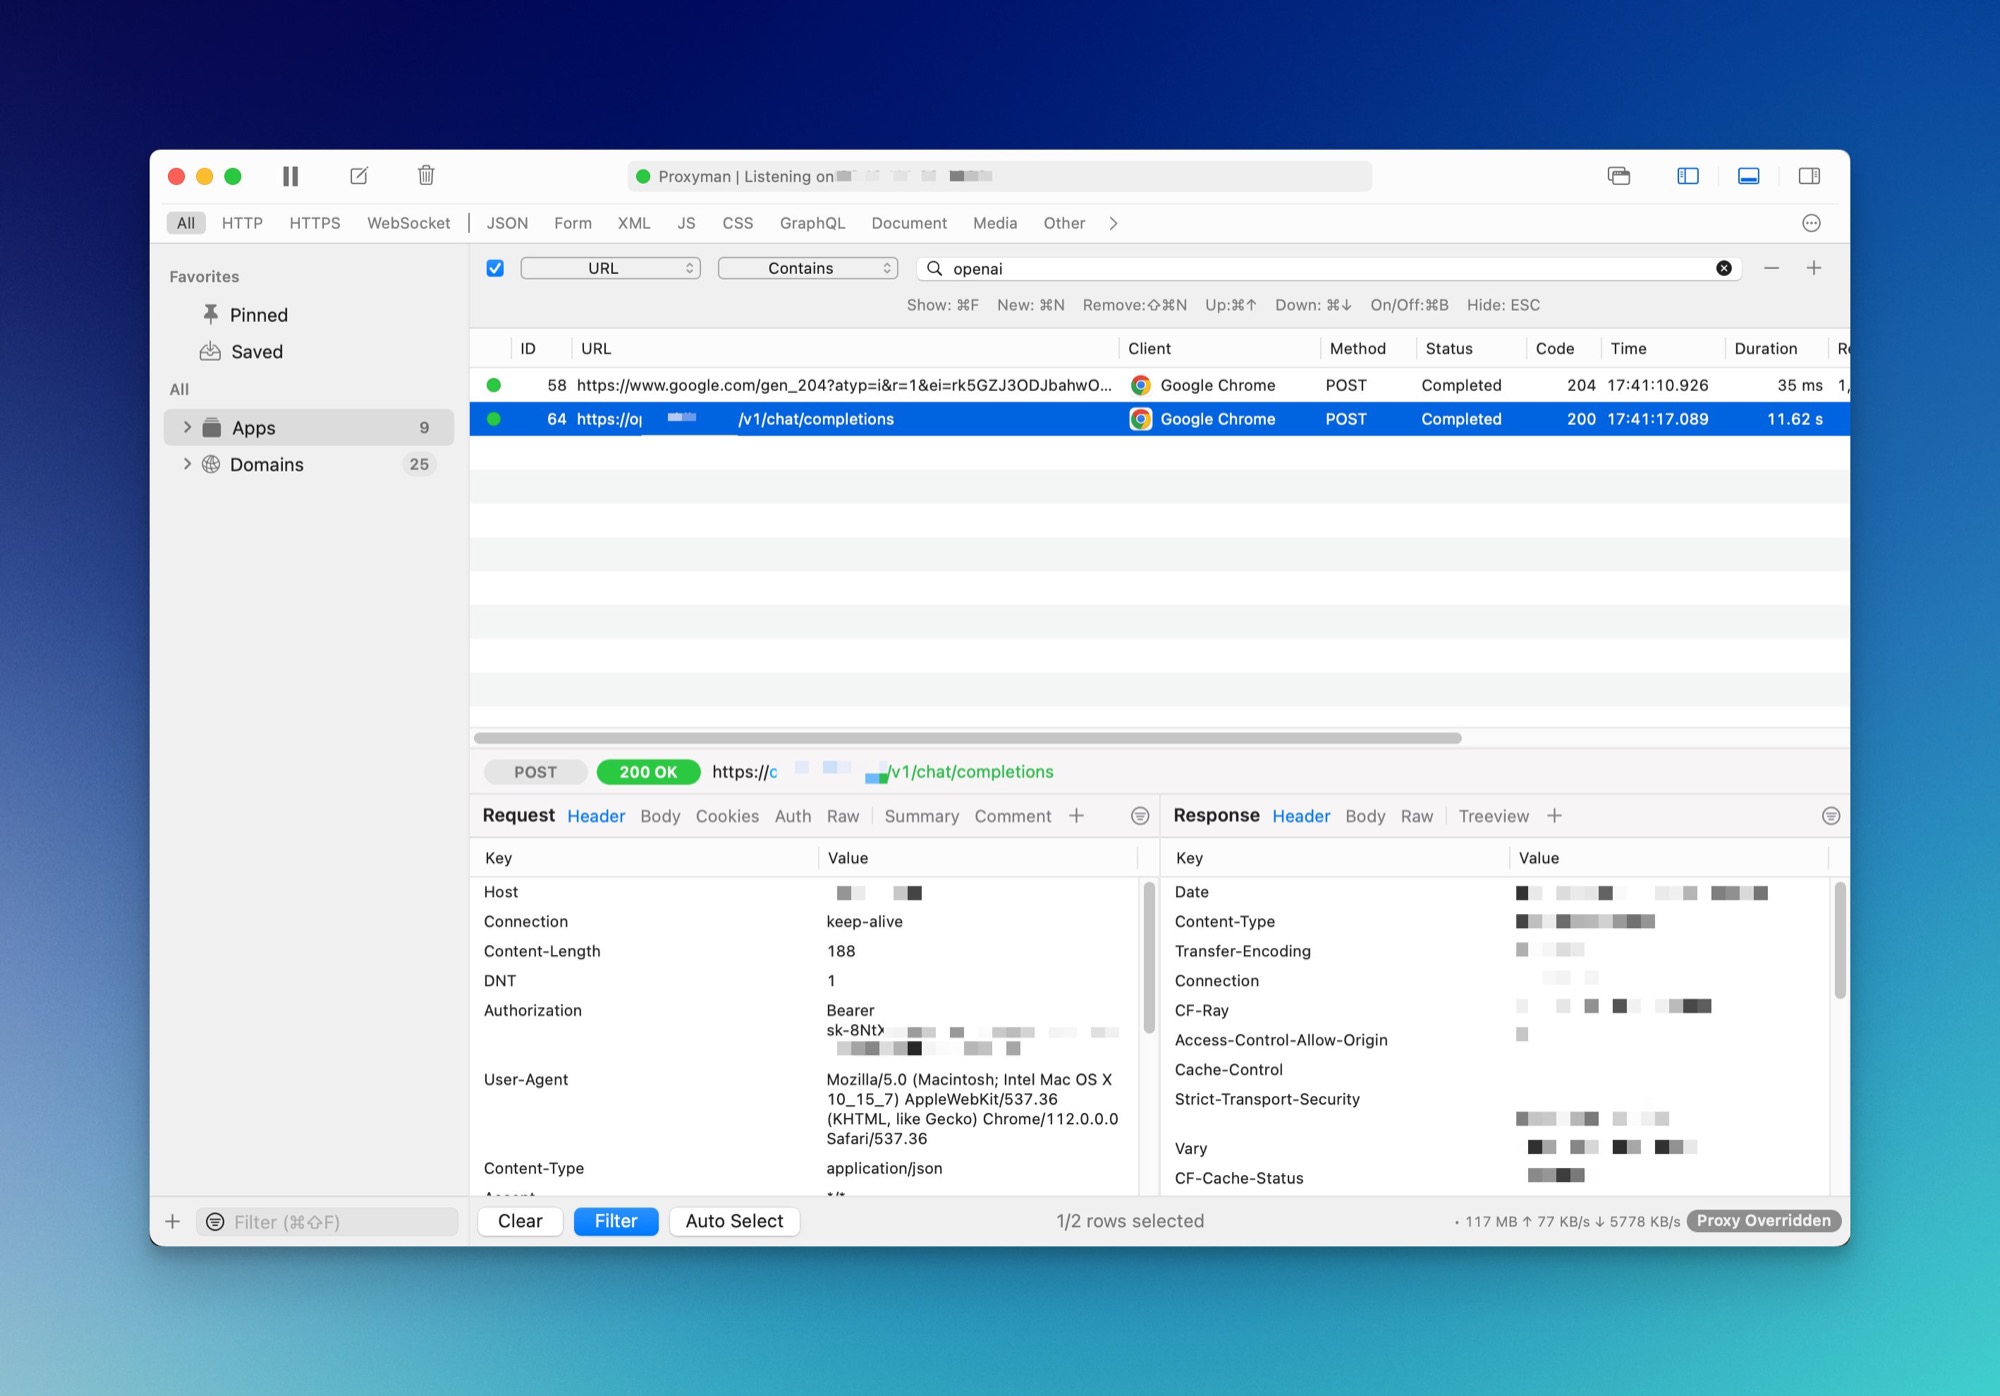
Task: Add a new filter row with plus icon
Action: tap(1814, 268)
